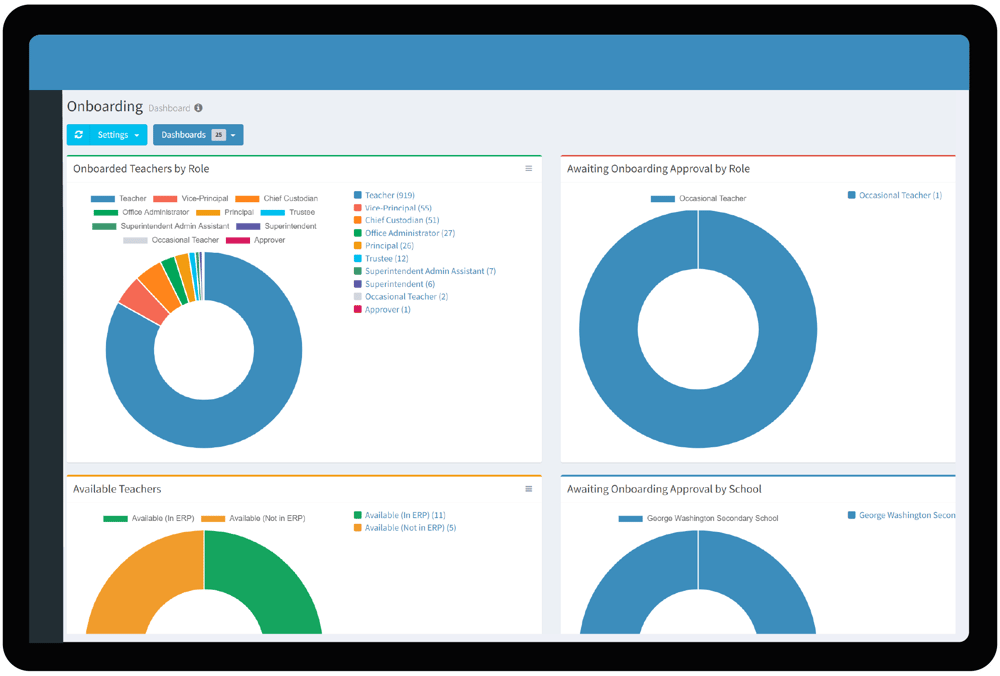Viewport: 1000px width, 676px height.
Task: Open the Office Administrator (27) link
Action: tap(410, 233)
